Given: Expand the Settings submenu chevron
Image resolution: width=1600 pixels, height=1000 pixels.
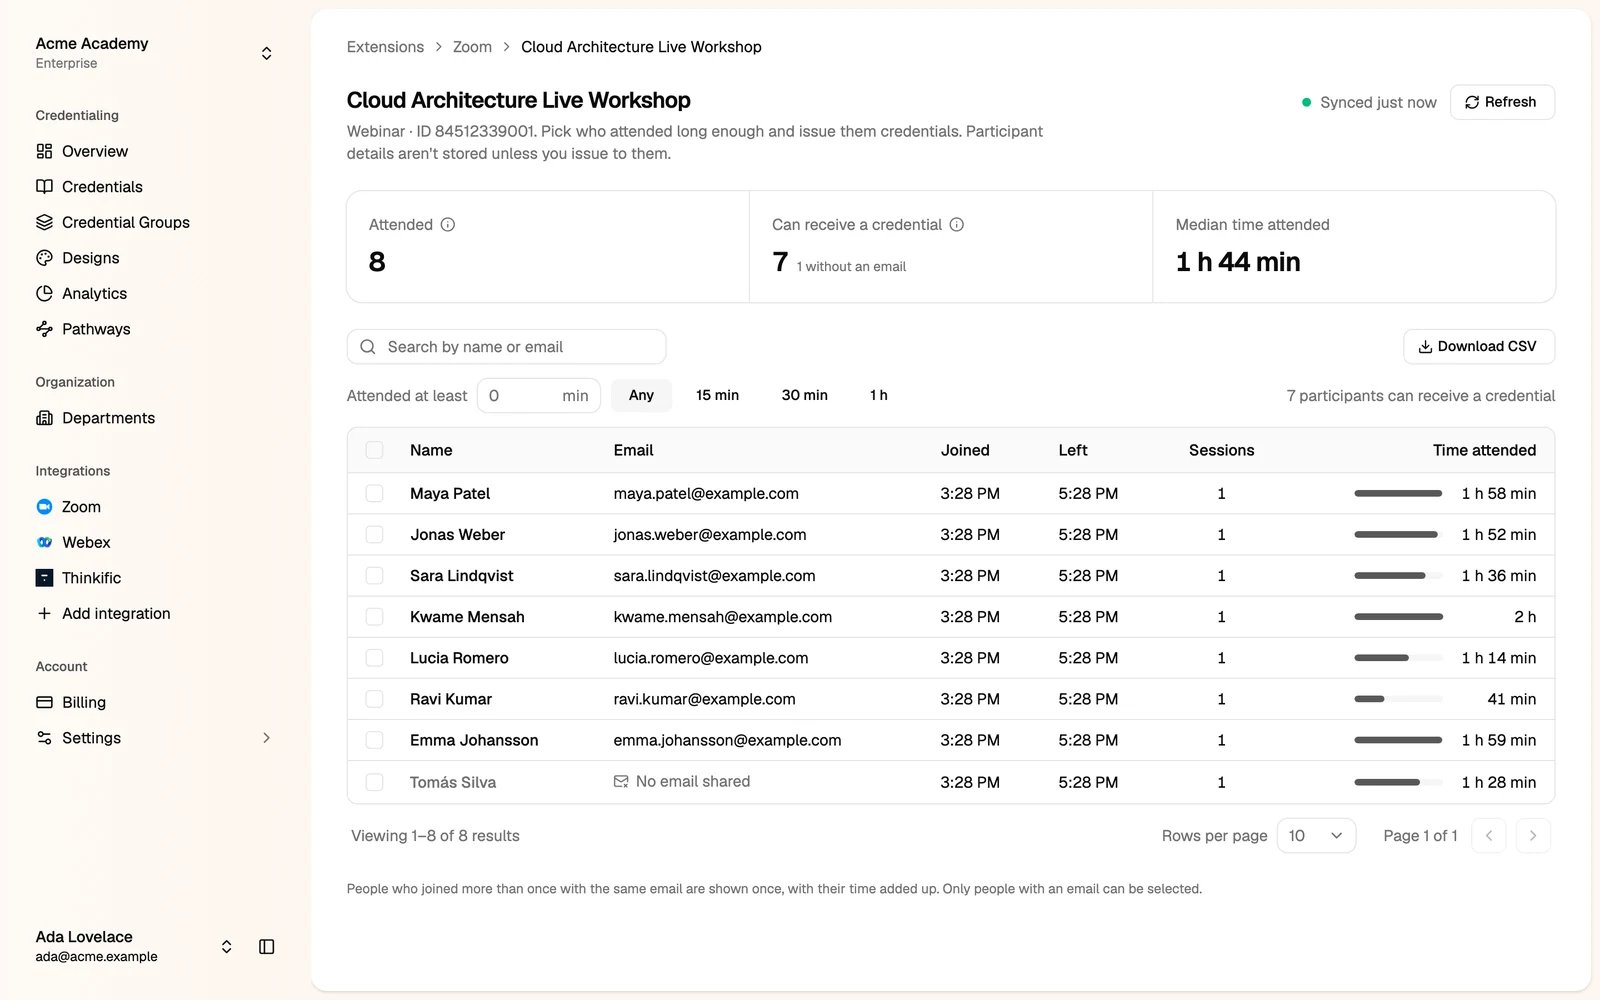Looking at the screenshot, I should click(266, 738).
